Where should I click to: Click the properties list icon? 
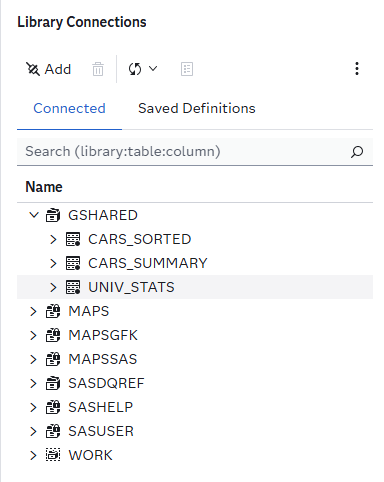(187, 69)
